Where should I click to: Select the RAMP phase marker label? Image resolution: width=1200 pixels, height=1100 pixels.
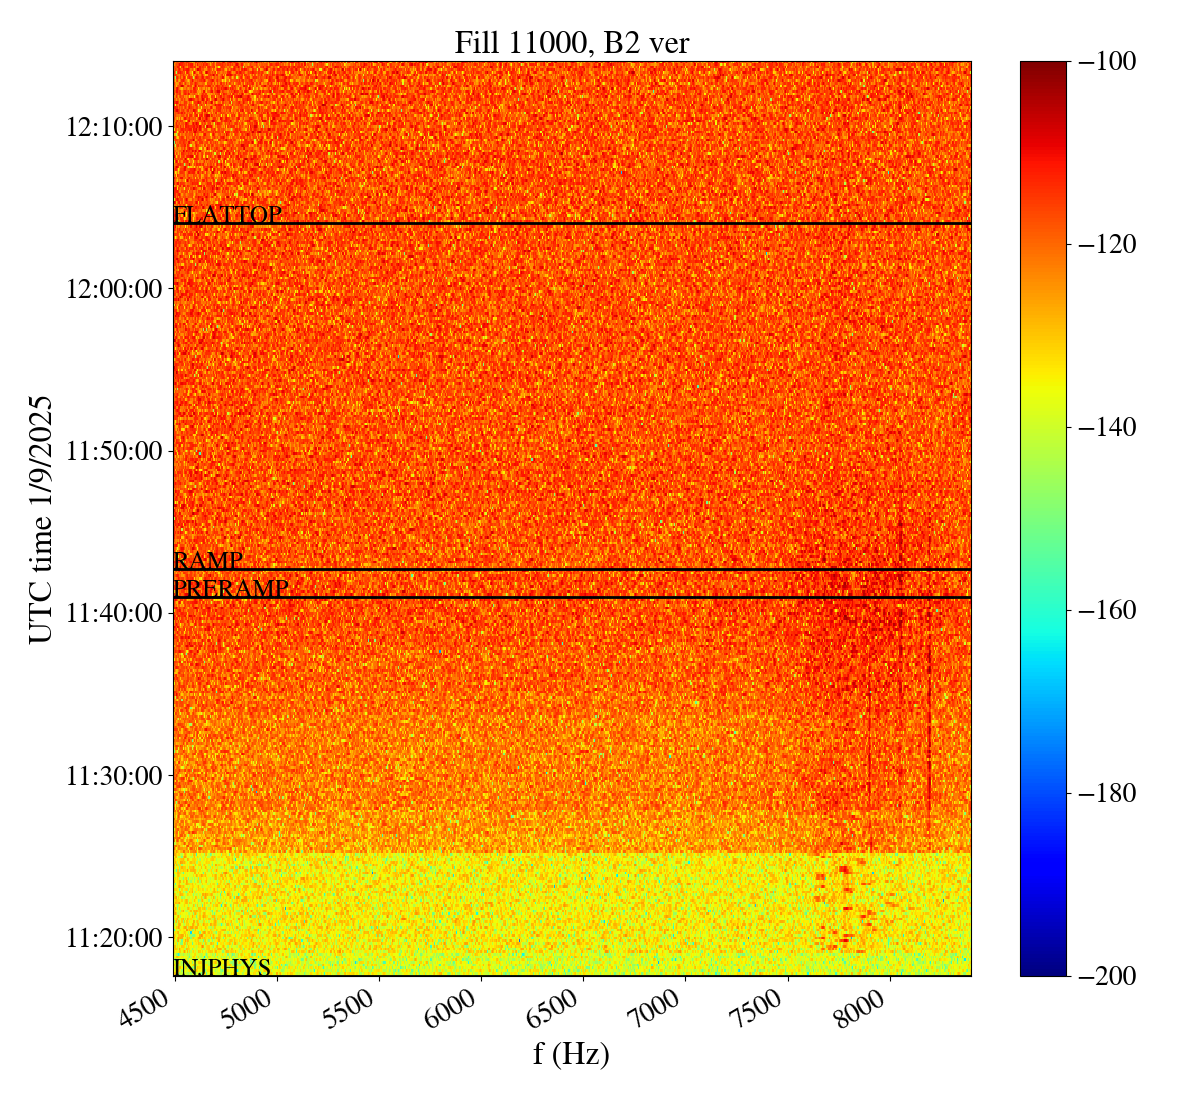208,561
